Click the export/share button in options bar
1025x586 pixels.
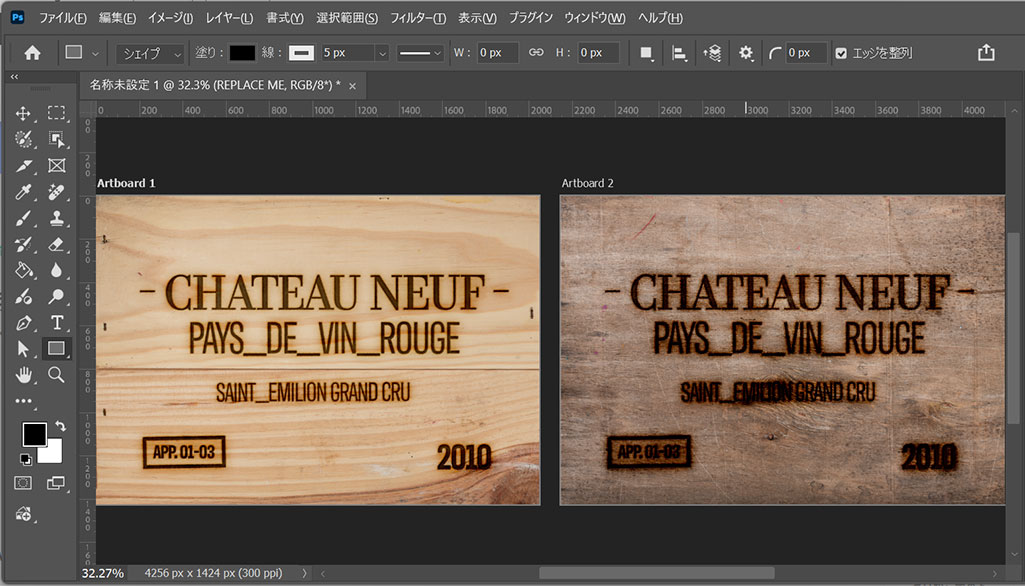coord(987,53)
